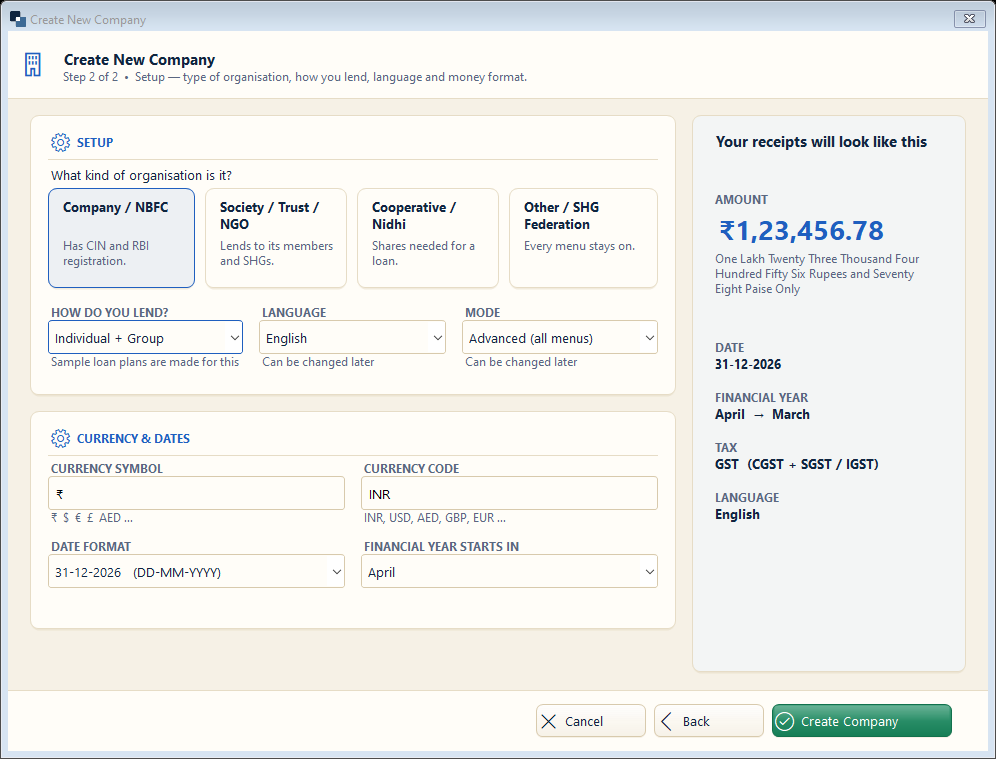996x759 pixels.
Task: Click the checkmark icon on Create Company
Action: tap(785, 721)
